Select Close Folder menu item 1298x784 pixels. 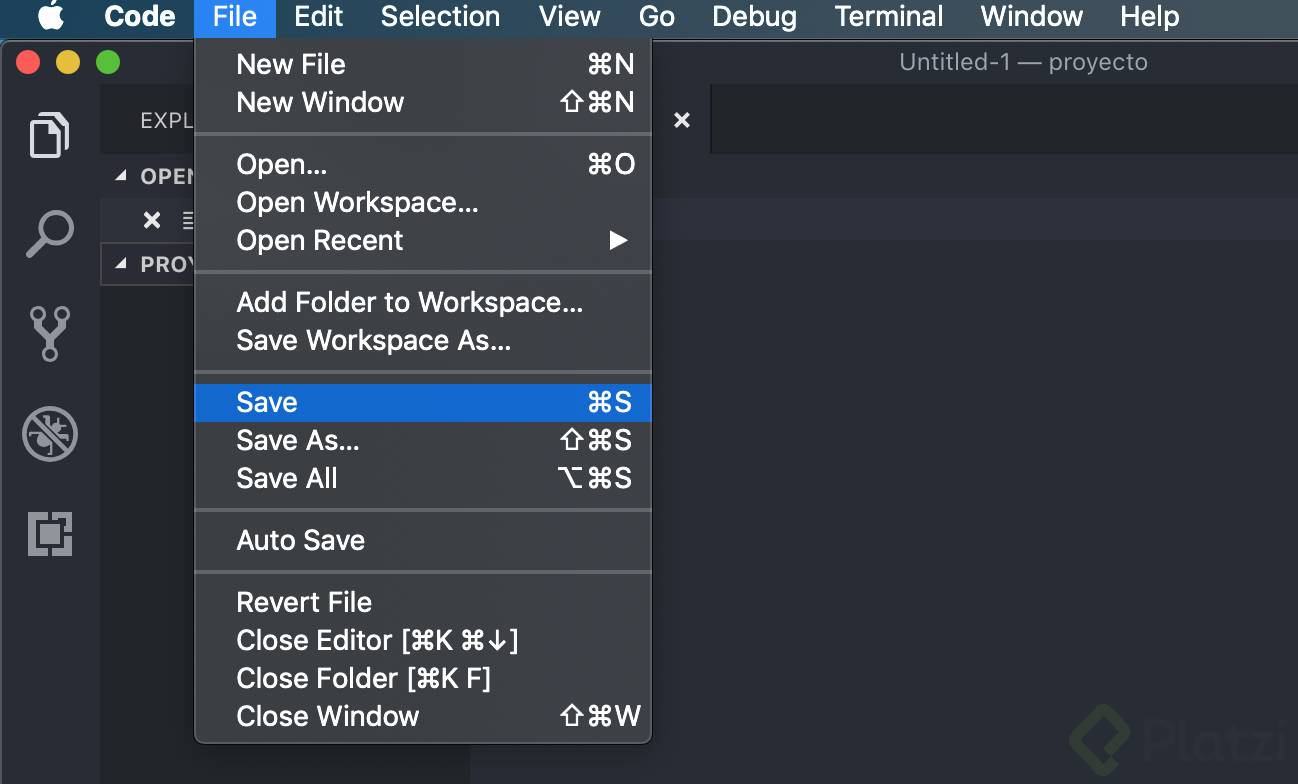point(423,678)
